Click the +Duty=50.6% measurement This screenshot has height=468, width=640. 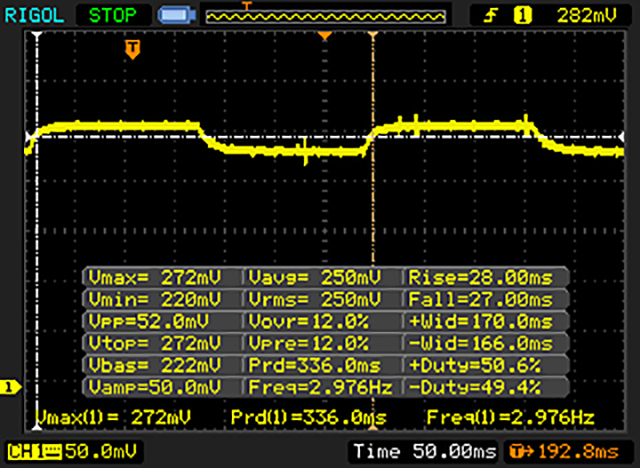(475, 365)
